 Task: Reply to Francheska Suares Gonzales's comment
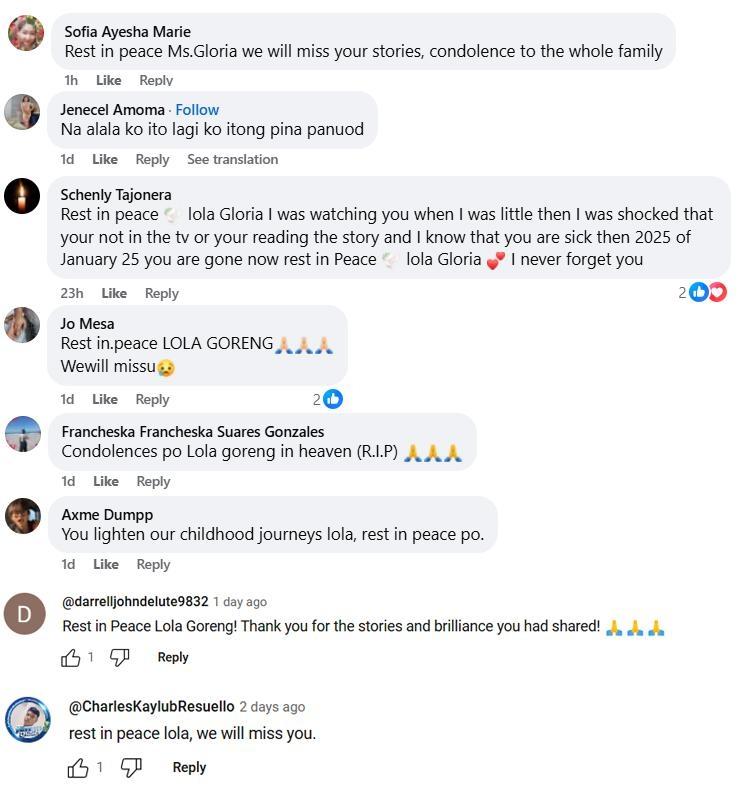[153, 481]
